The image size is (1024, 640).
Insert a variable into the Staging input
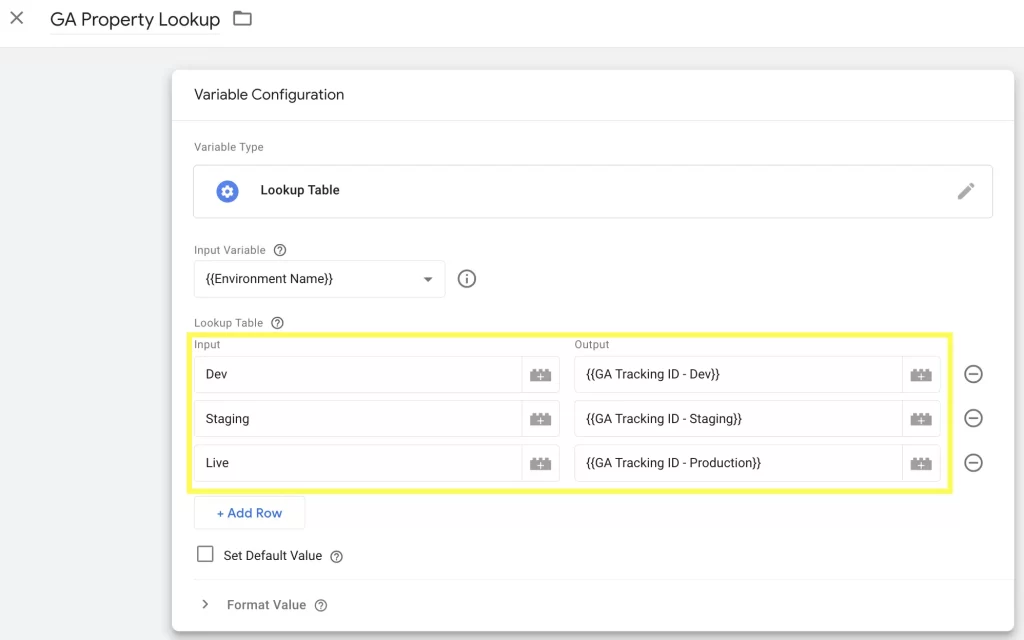coord(541,419)
